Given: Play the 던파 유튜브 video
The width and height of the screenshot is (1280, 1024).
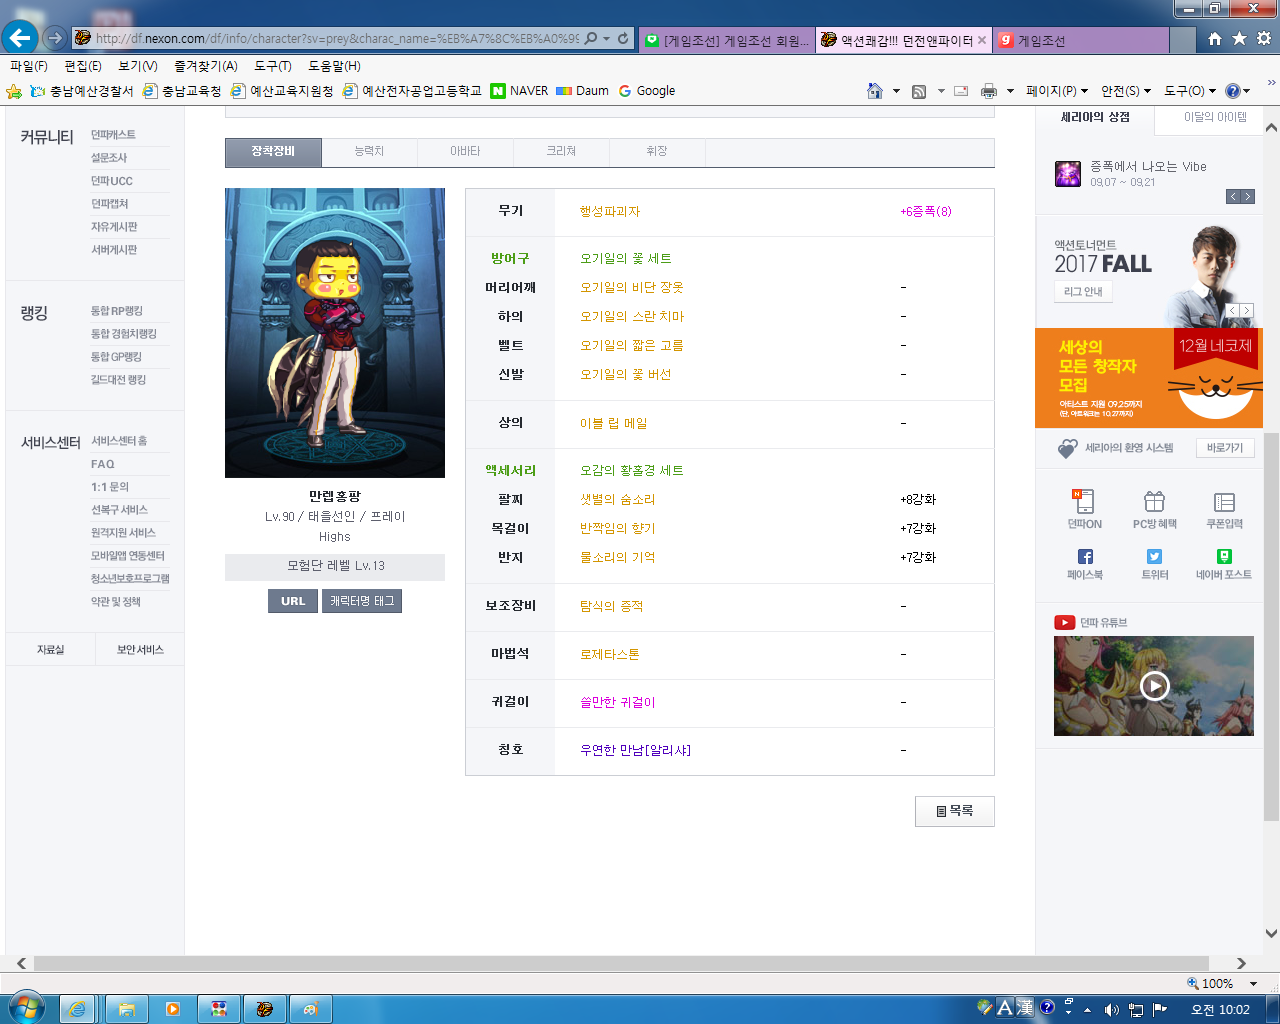Looking at the screenshot, I should click(x=1154, y=686).
